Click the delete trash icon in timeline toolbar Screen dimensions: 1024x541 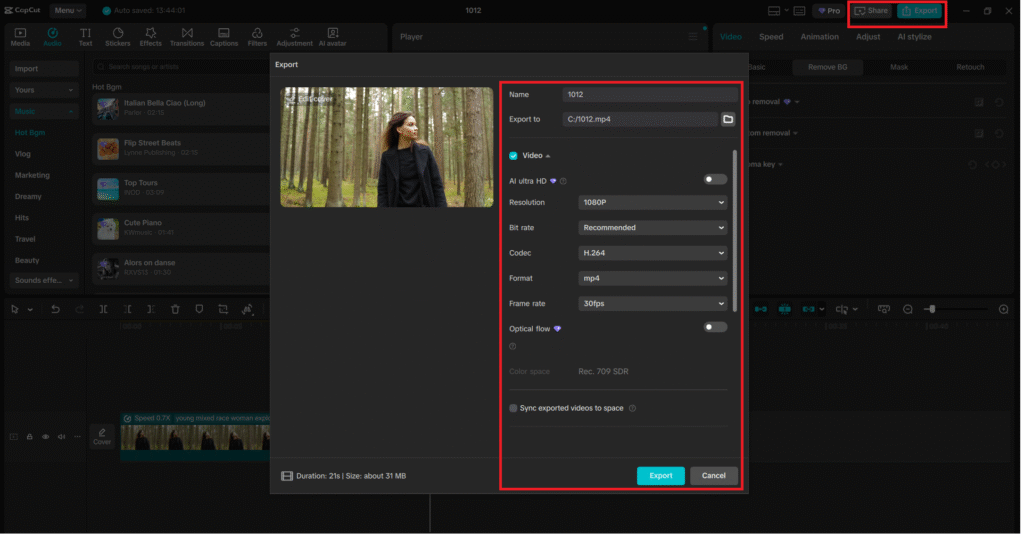click(x=175, y=310)
